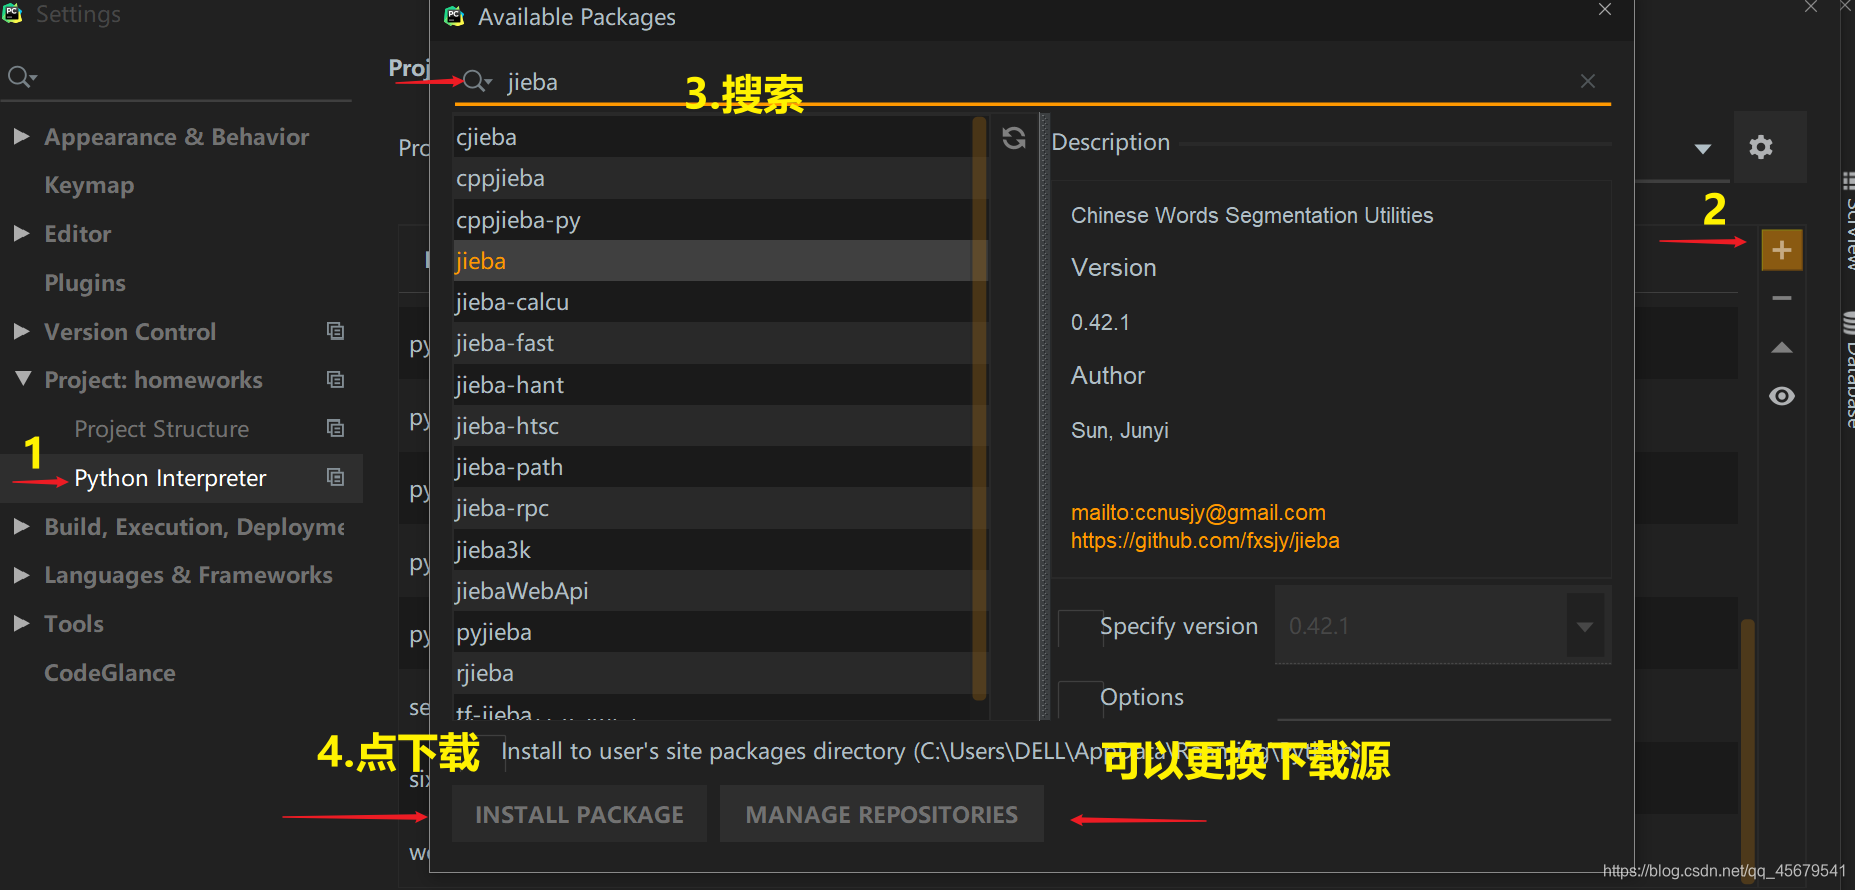Select cppjieba-py package
This screenshot has width=1855, height=890.
click(x=714, y=220)
